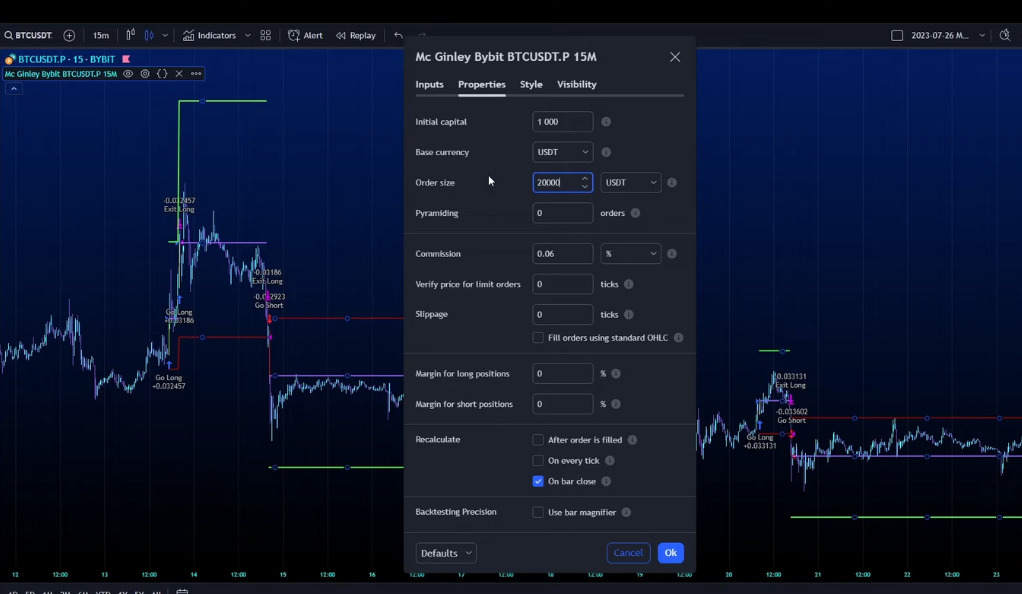Uncheck the On bar close checkbox
The height and width of the screenshot is (594, 1022).
(538, 481)
